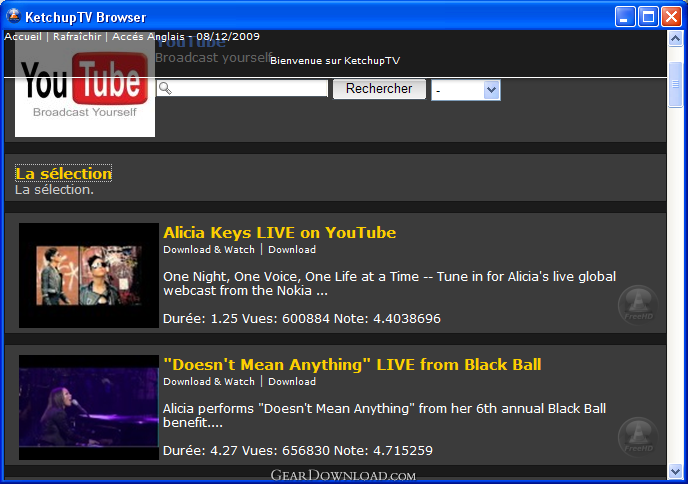The image size is (688, 484).
Task: Click the One Night, One Voice description text
Action: point(389,283)
